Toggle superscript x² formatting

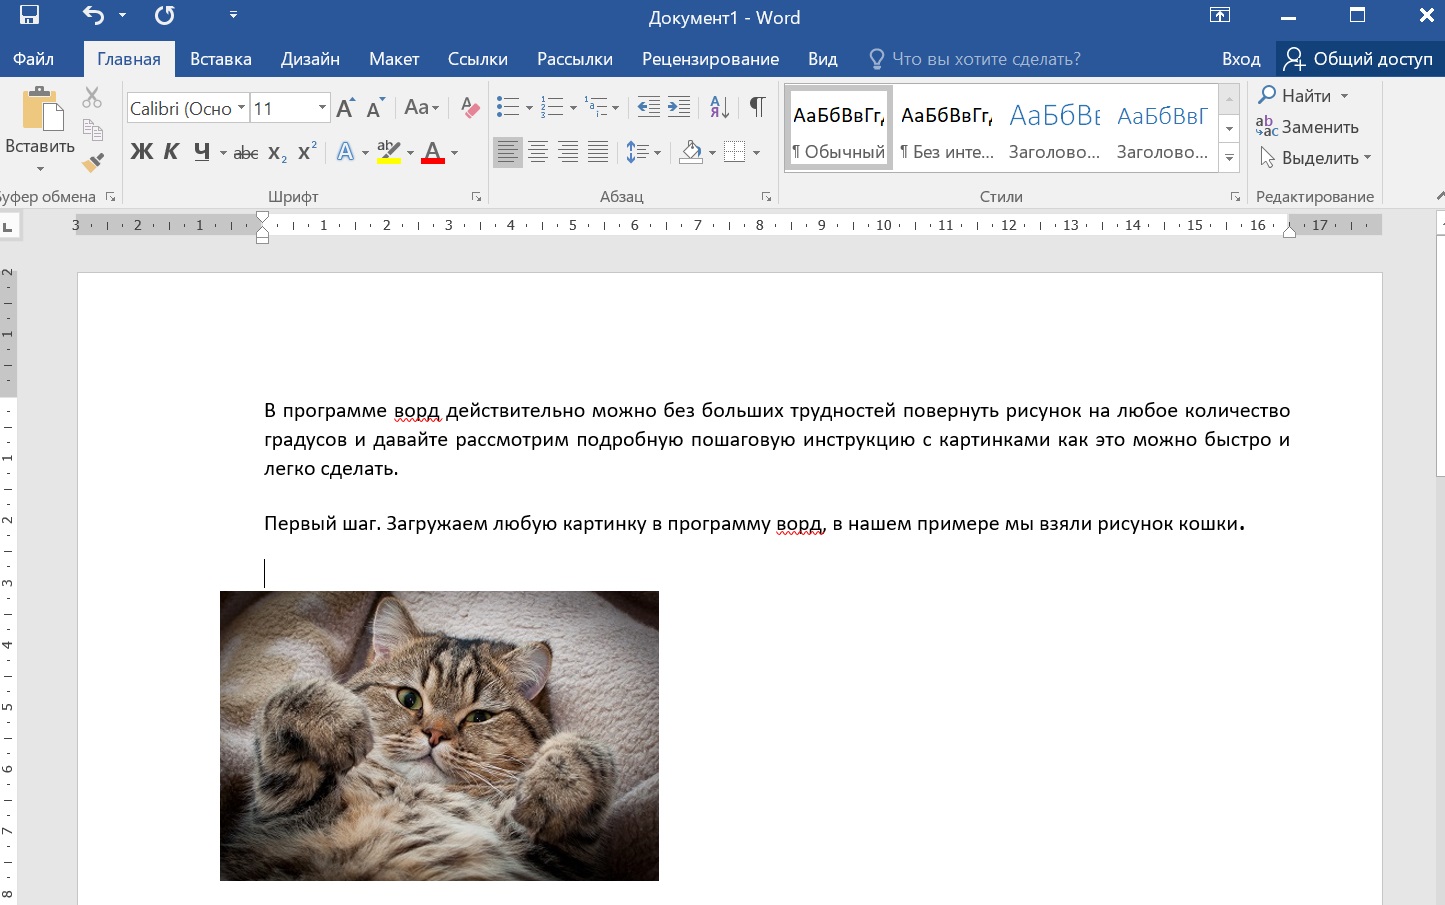pos(307,152)
